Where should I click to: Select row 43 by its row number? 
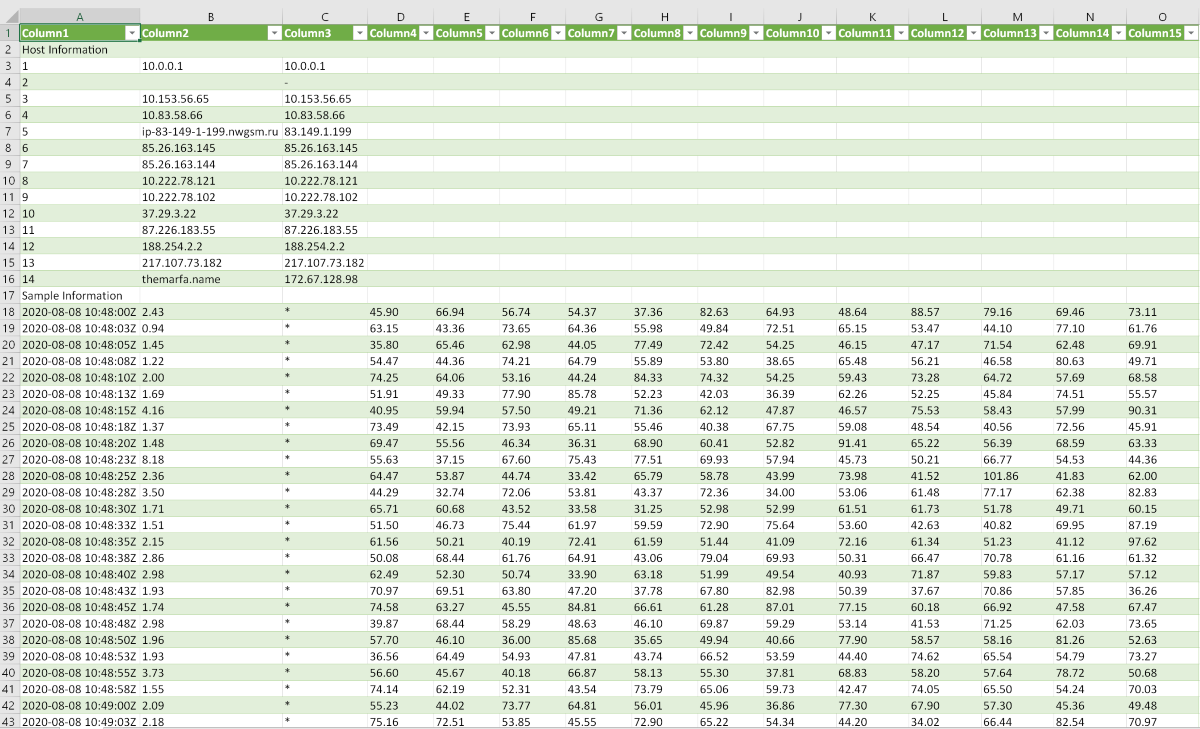(9, 722)
